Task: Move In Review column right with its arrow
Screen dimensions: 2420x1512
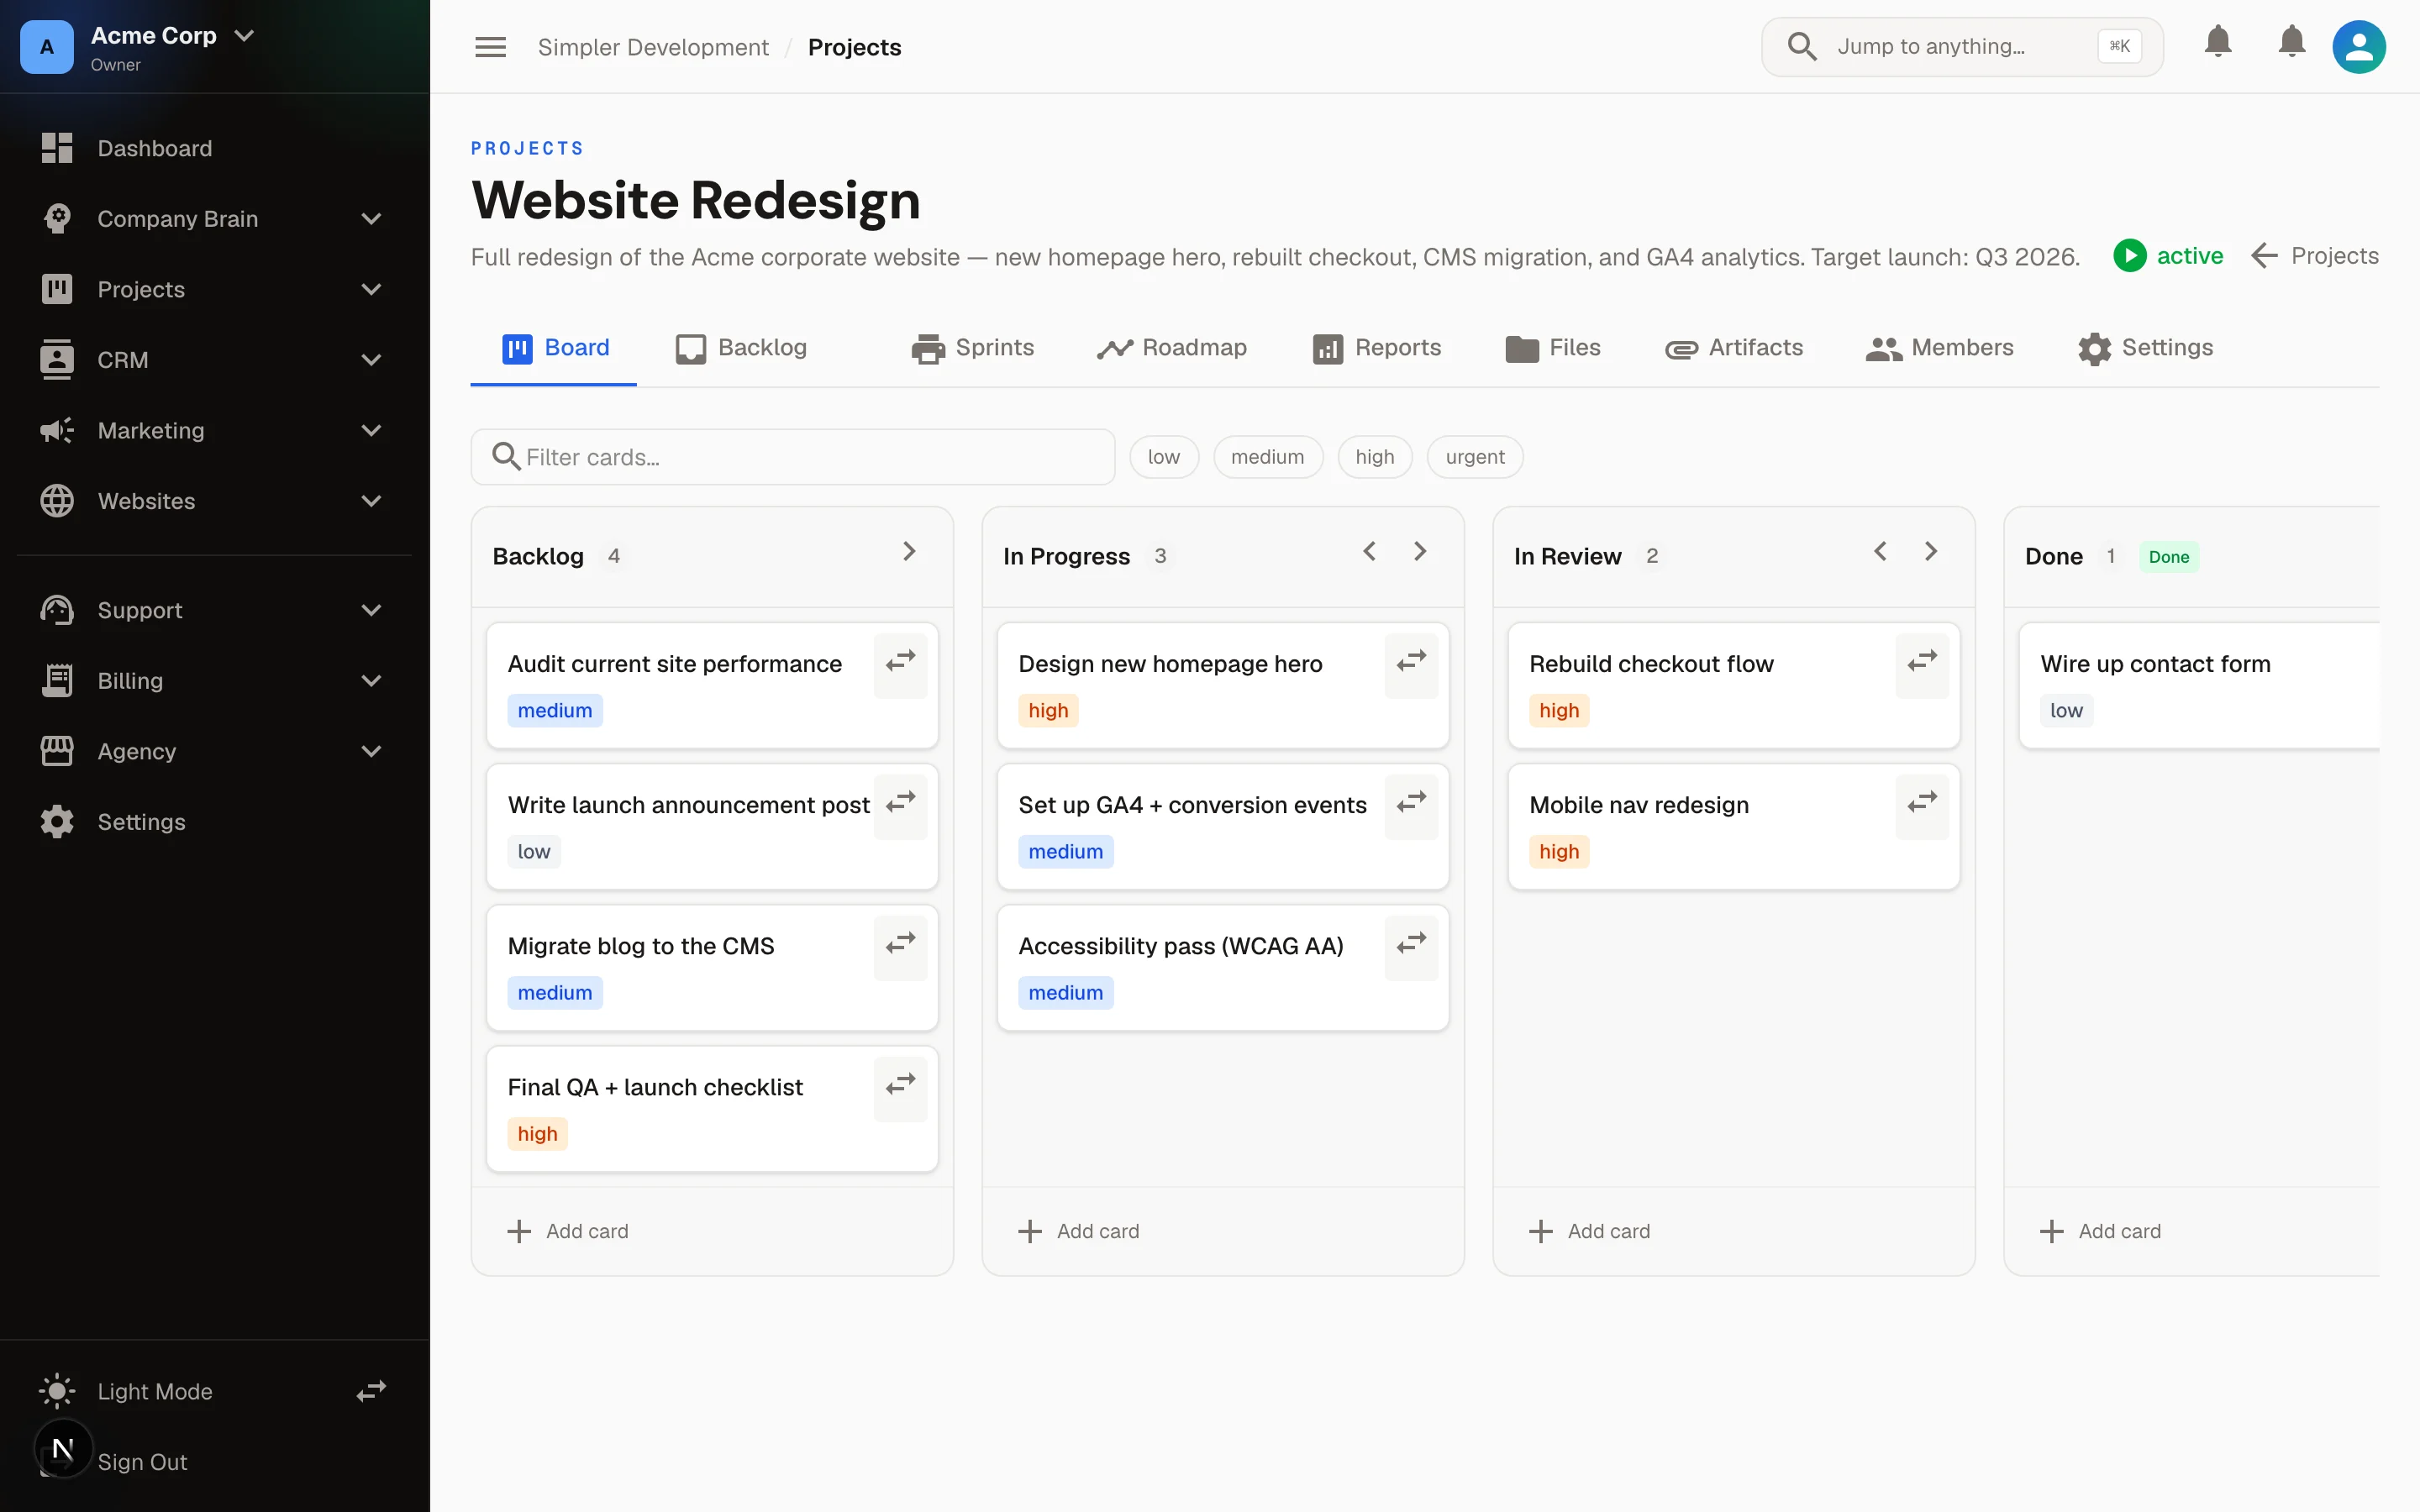Action: 1931,552
